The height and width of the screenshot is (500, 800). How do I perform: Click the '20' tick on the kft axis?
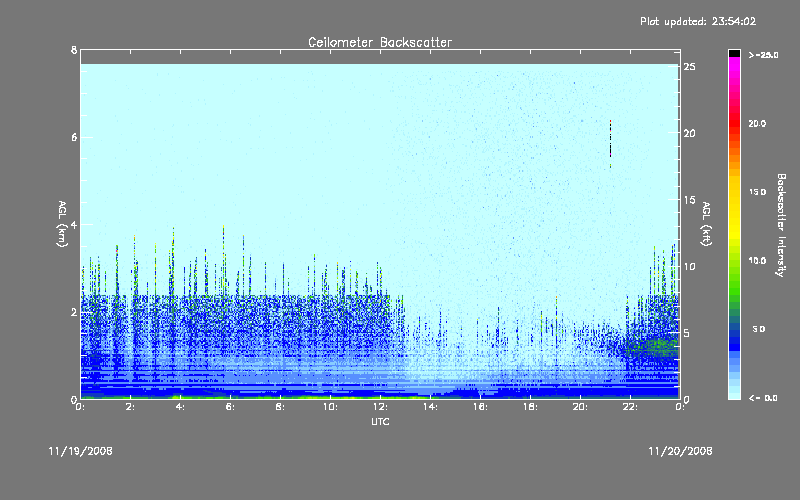point(689,133)
